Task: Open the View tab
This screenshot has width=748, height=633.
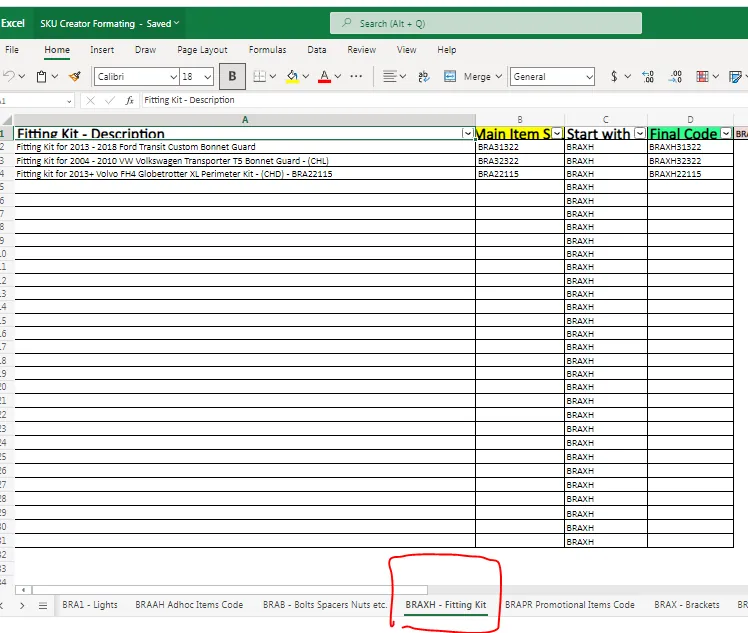Action: [x=406, y=50]
